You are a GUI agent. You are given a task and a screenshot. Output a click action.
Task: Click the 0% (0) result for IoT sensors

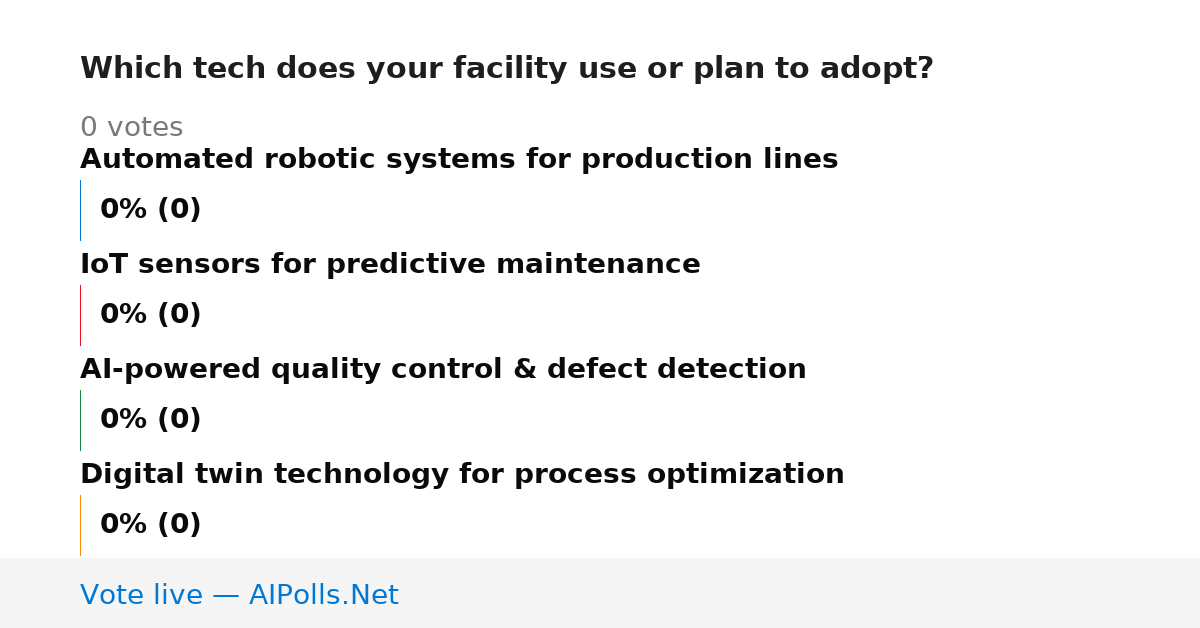click(x=150, y=315)
